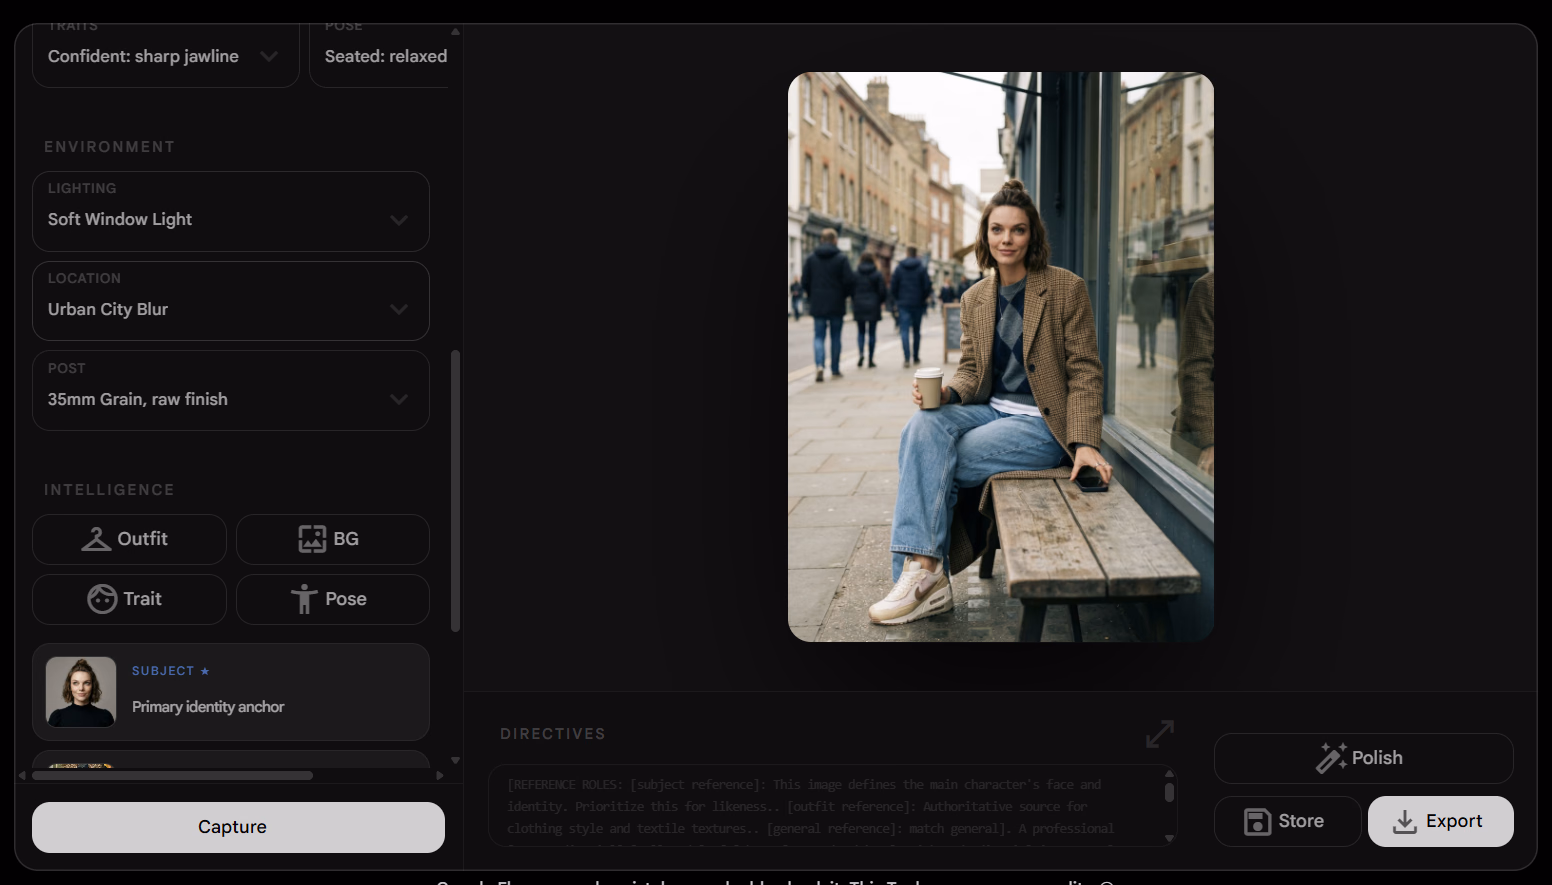Click the DIRECTIVES heading text
The height and width of the screenshot is (885, 1552).
pyautogui.click(x=553, y=734)
